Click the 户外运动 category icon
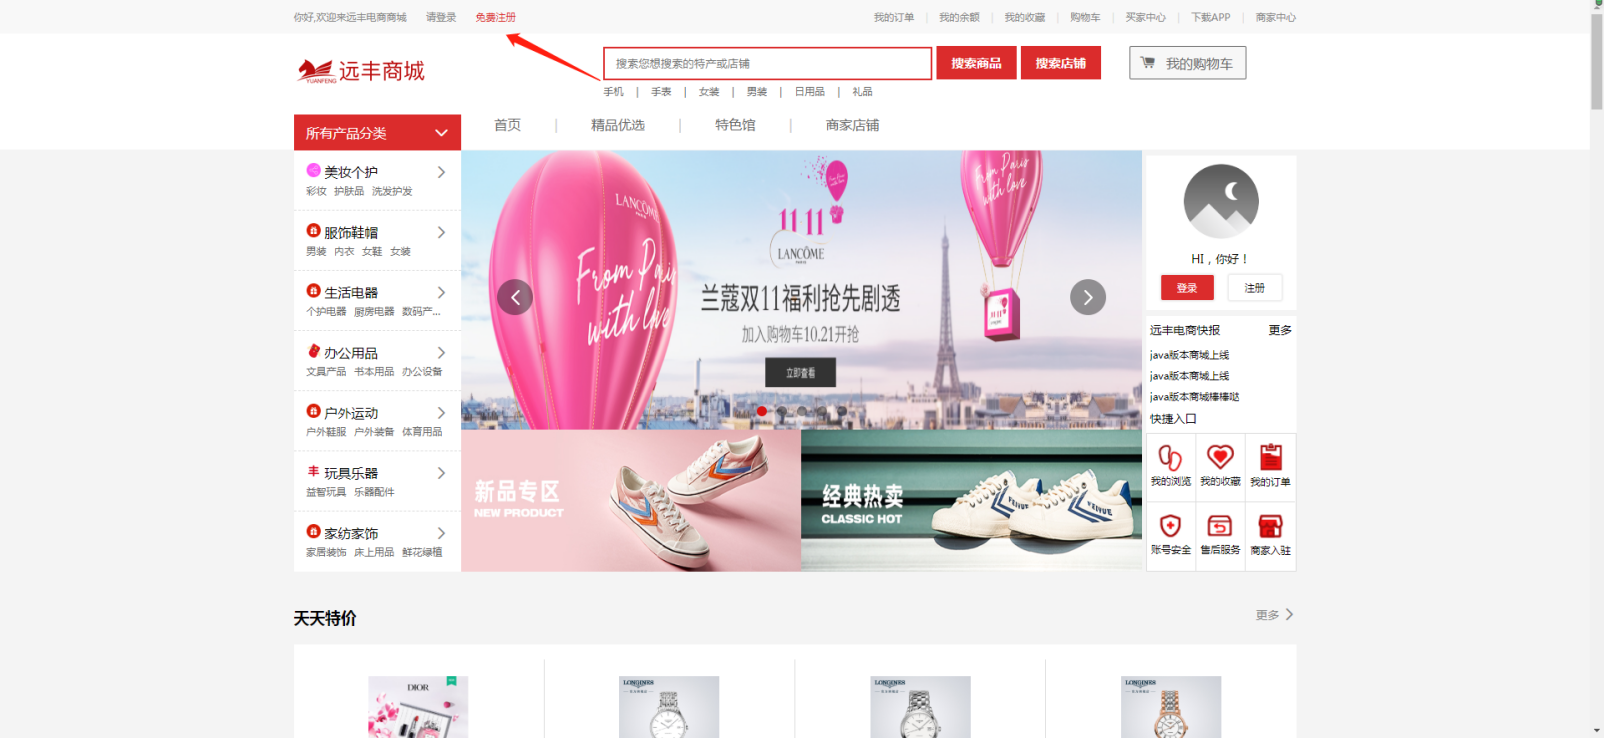The height and width of the screenshot is (738, 1604). pyautogui.click(x=313, y=411)
